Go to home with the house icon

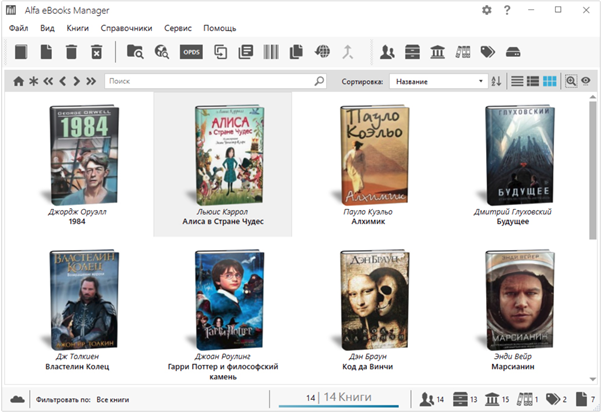coord(18,80)
